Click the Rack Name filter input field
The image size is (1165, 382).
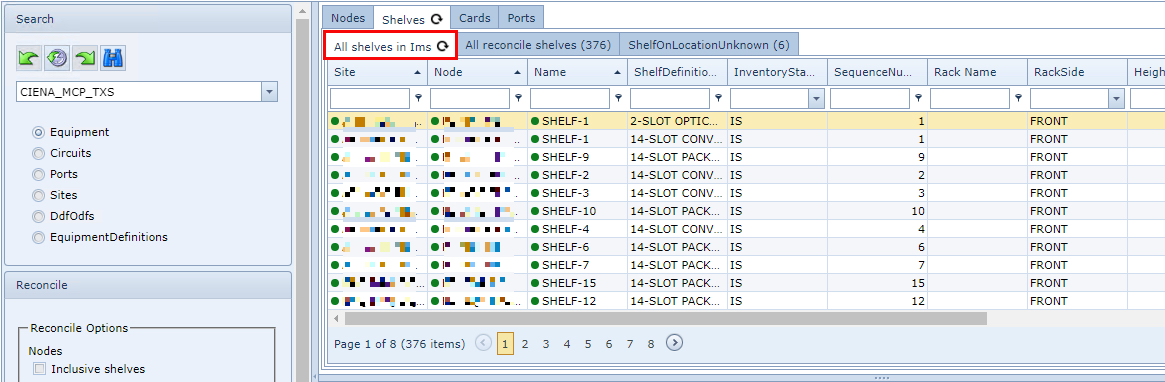[x=970, y=98]
